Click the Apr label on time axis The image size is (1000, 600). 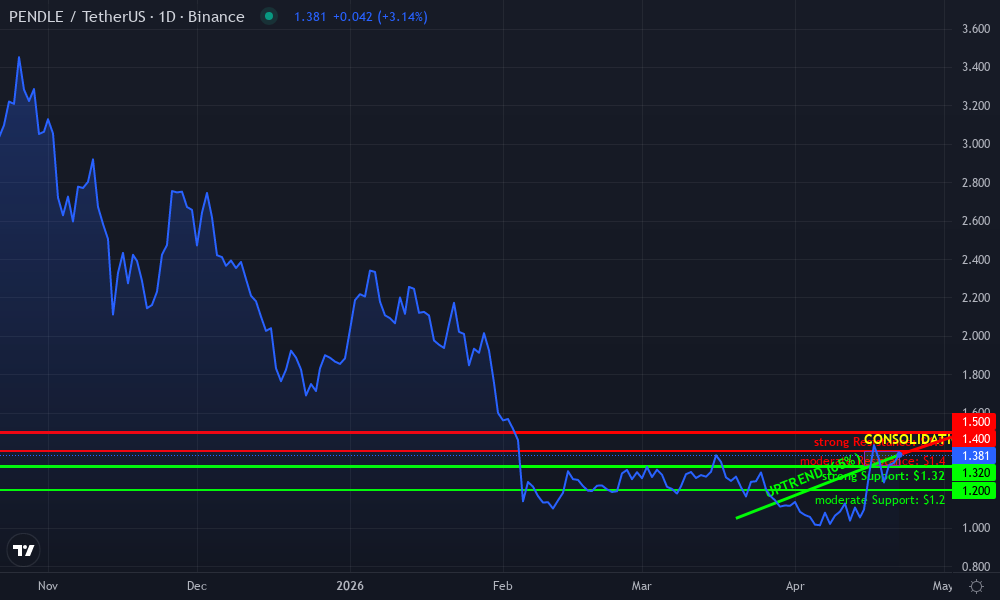(795, 585)
